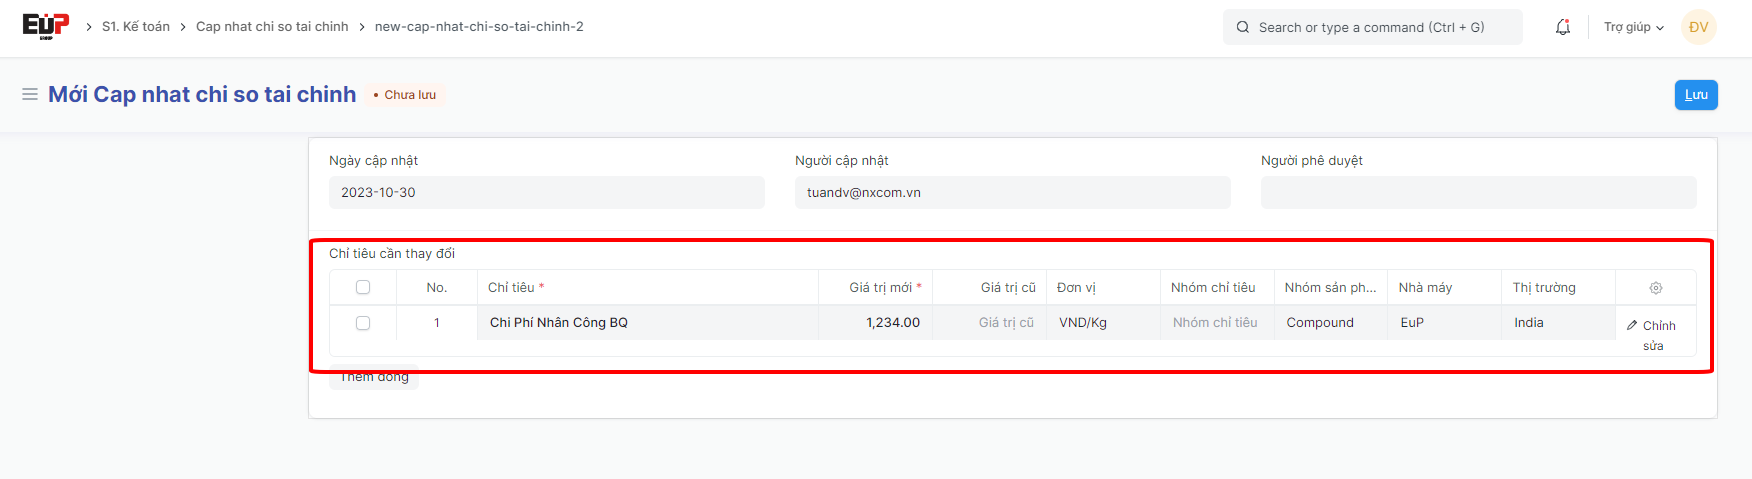This screenshot has width=1752, height=479.
Task: Click the Người phê duyệt field
Action: (1478, 193)
